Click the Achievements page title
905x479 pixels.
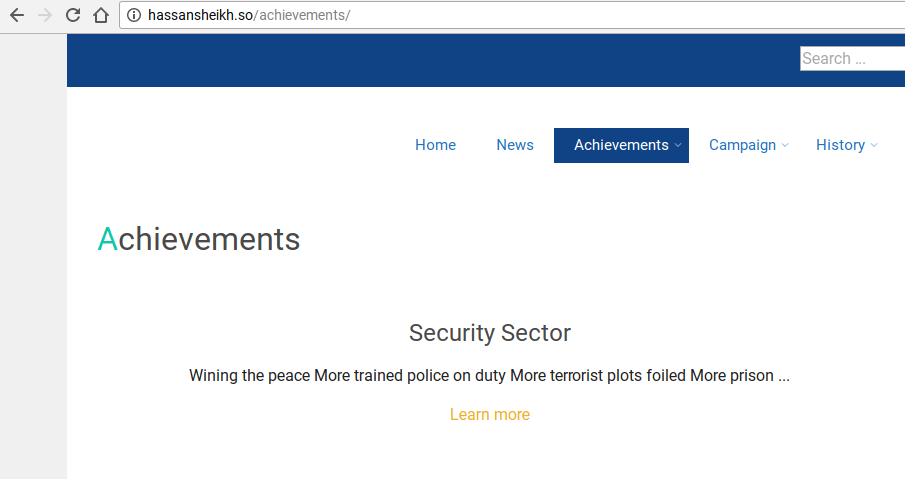point(199,240)
